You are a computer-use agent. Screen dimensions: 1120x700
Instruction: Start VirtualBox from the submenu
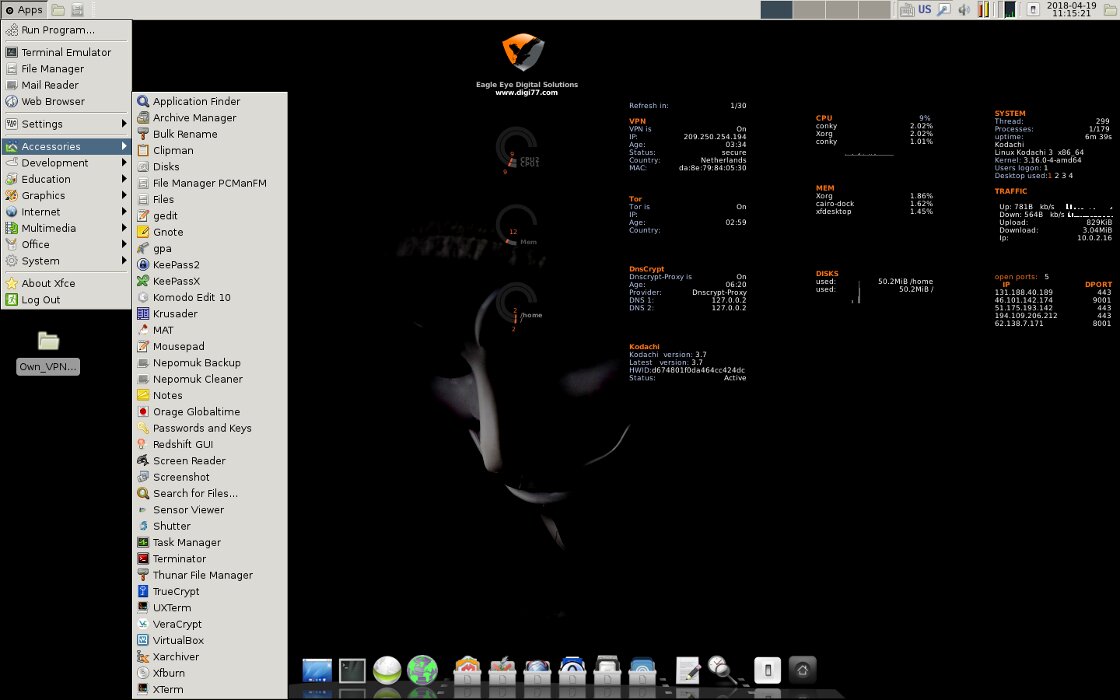(x=177, y=640)
